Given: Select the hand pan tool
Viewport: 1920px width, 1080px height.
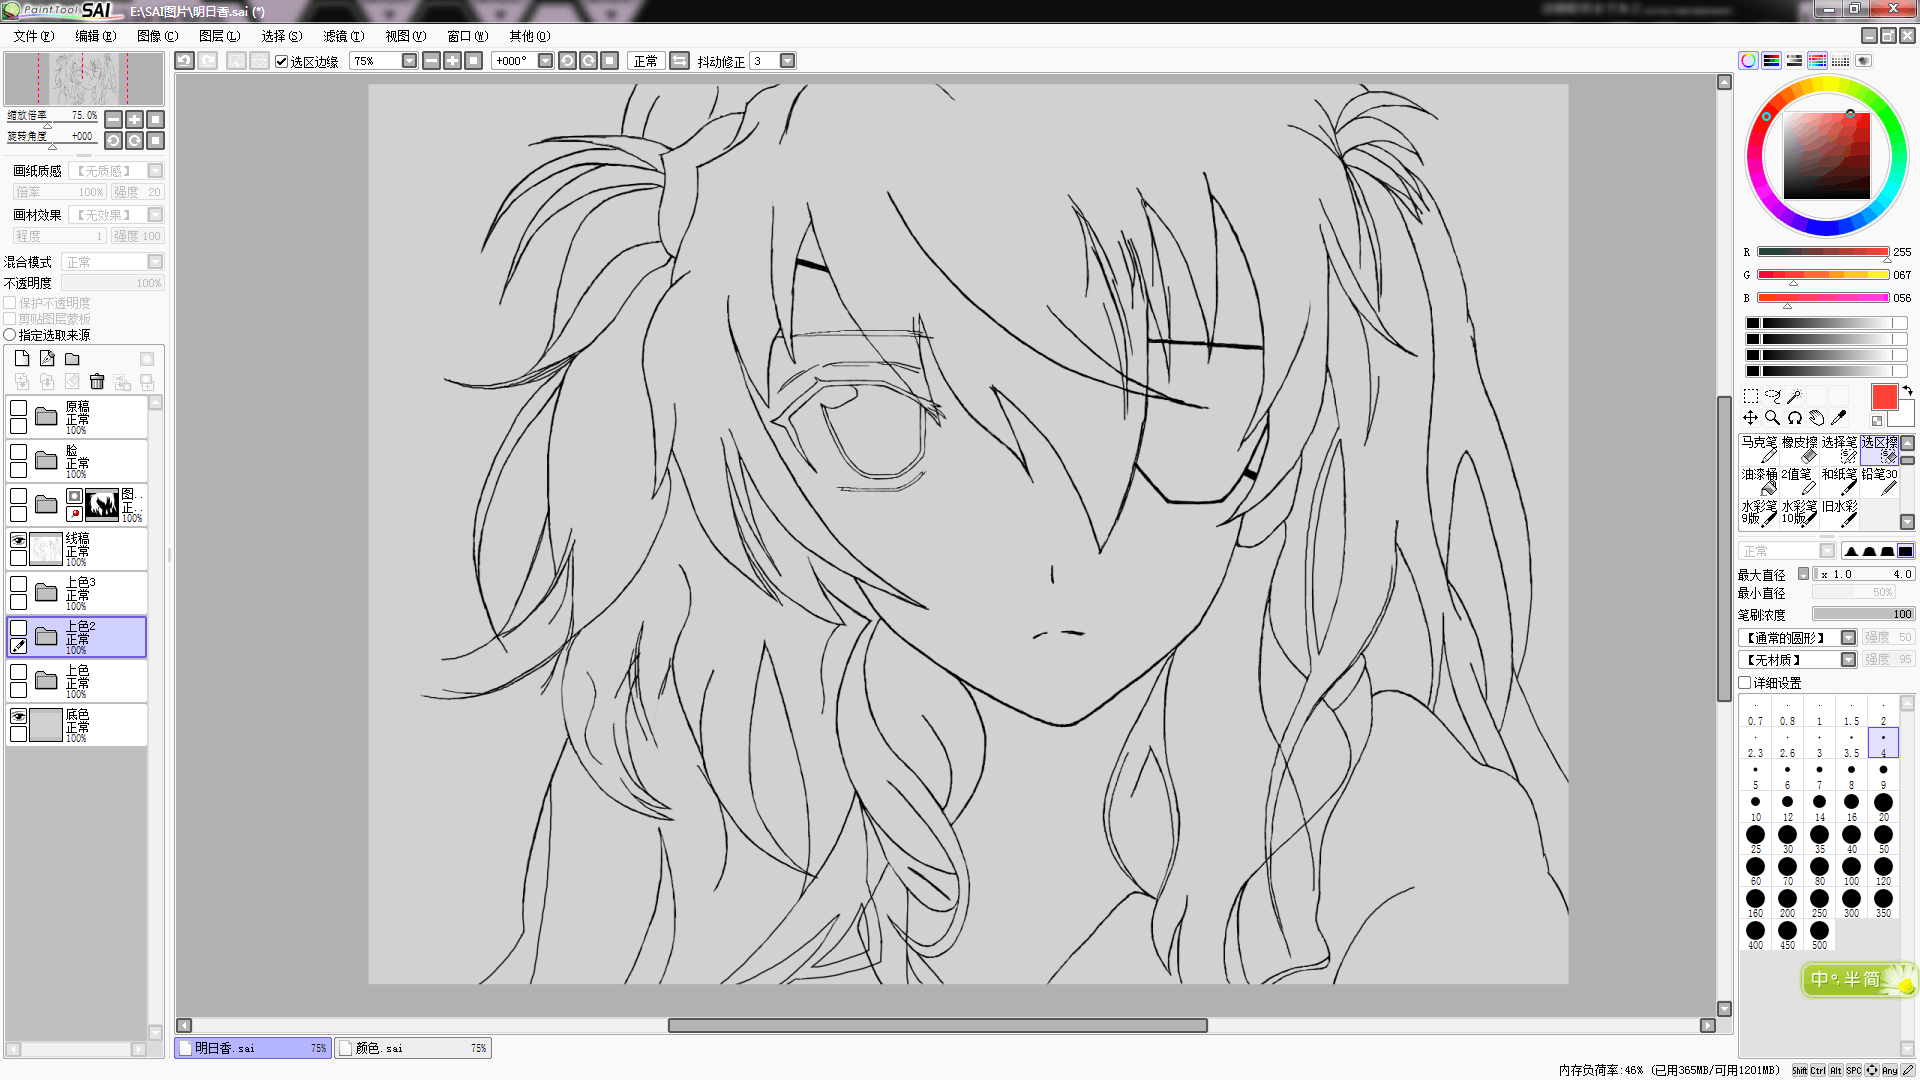Looking at the screenshot, I should point(1816,418).
